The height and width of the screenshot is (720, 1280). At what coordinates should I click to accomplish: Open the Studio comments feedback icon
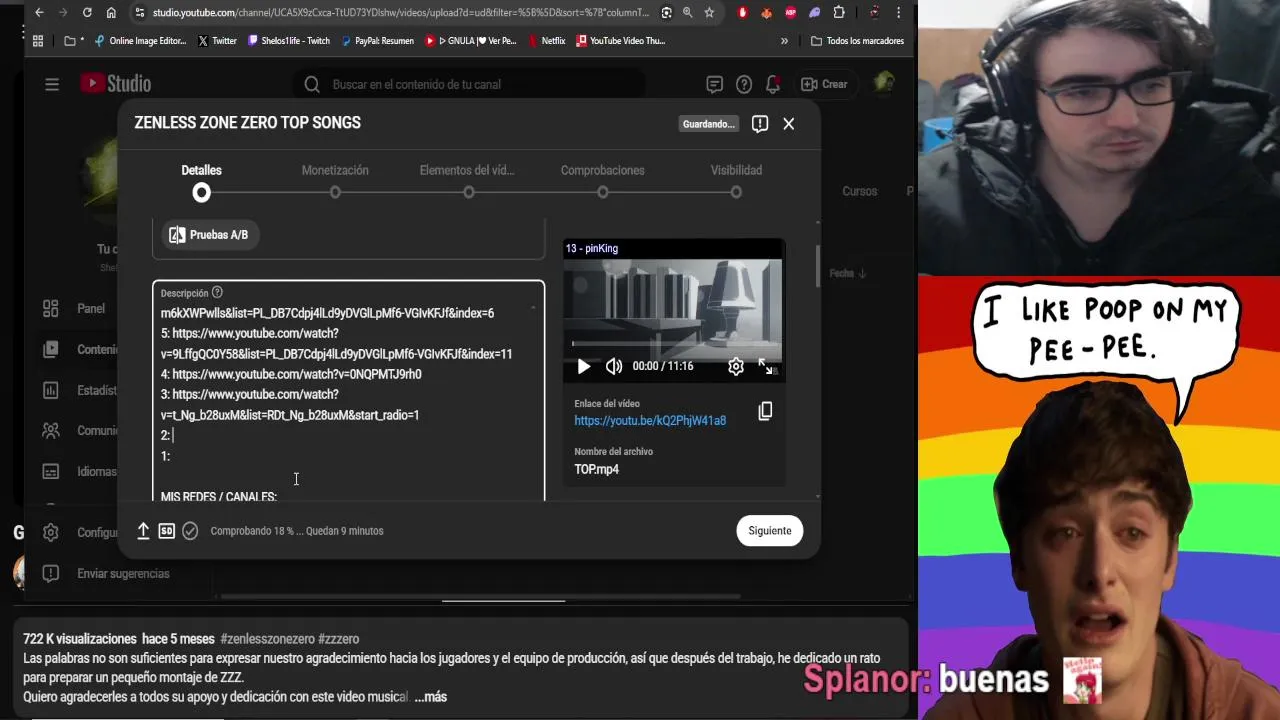[x=714, y=84]
